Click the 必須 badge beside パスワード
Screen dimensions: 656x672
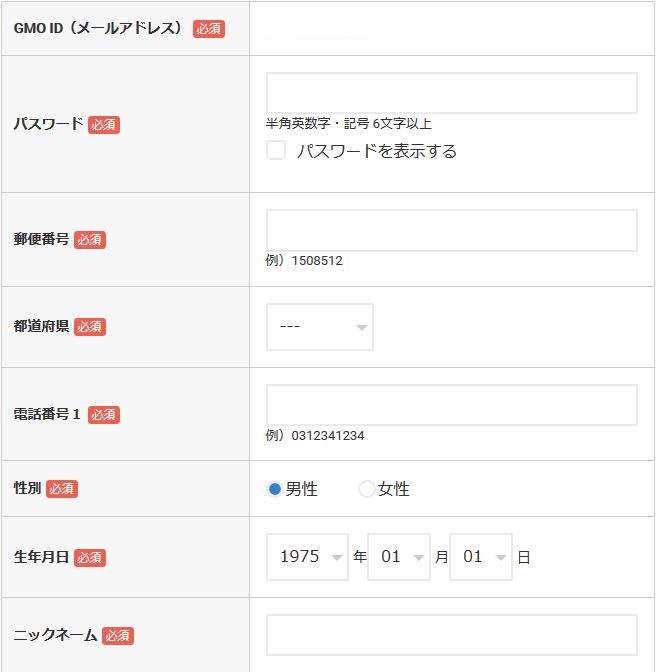[x=104, y=125]
